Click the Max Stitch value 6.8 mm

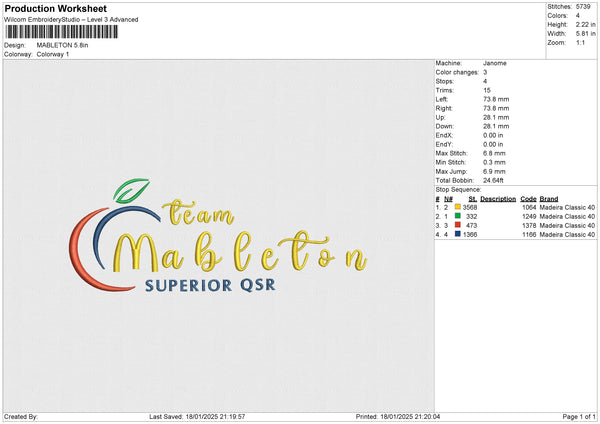[x=494, y=153]
